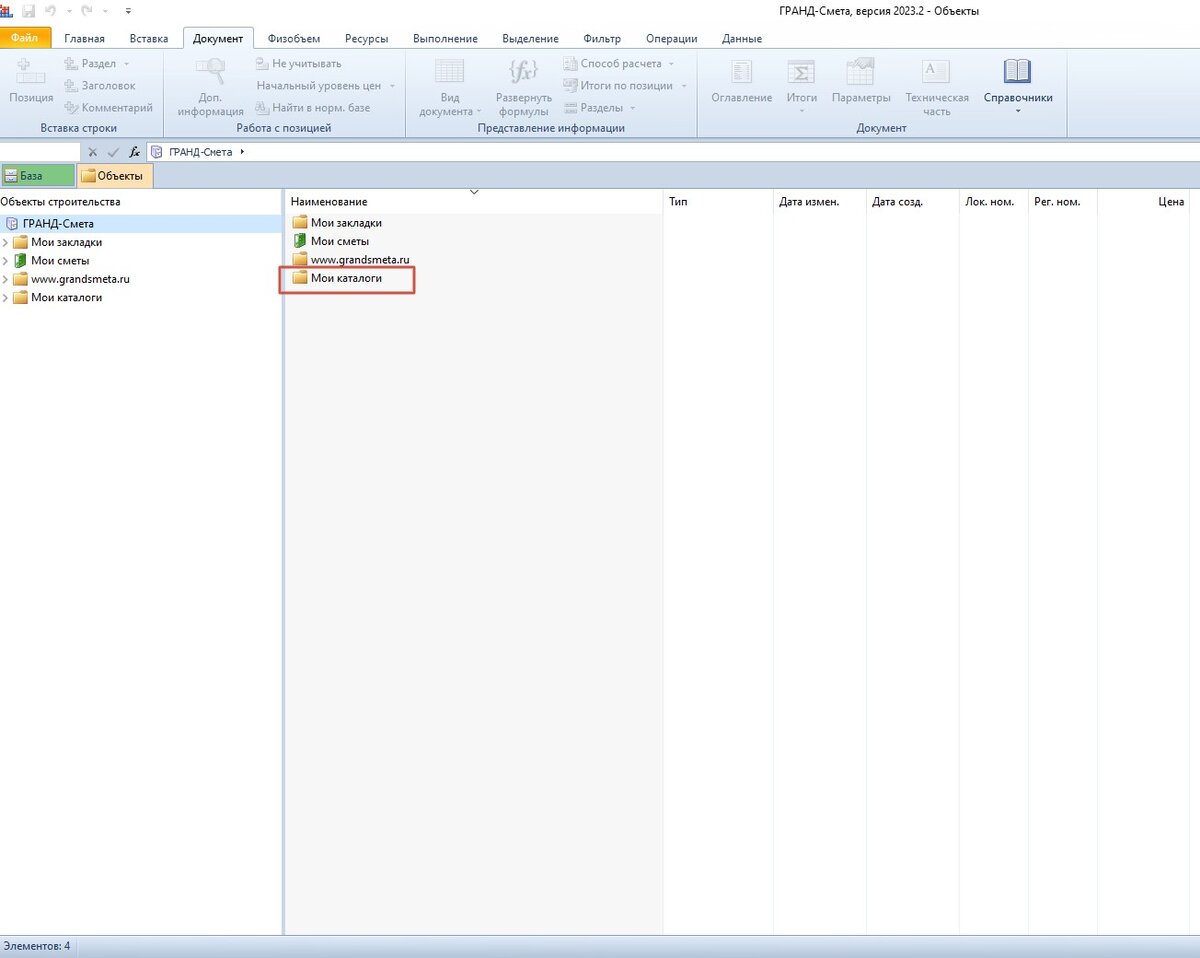The image size is (1200, 958).
Task: Click the name box input field
Action: point(40,152)
